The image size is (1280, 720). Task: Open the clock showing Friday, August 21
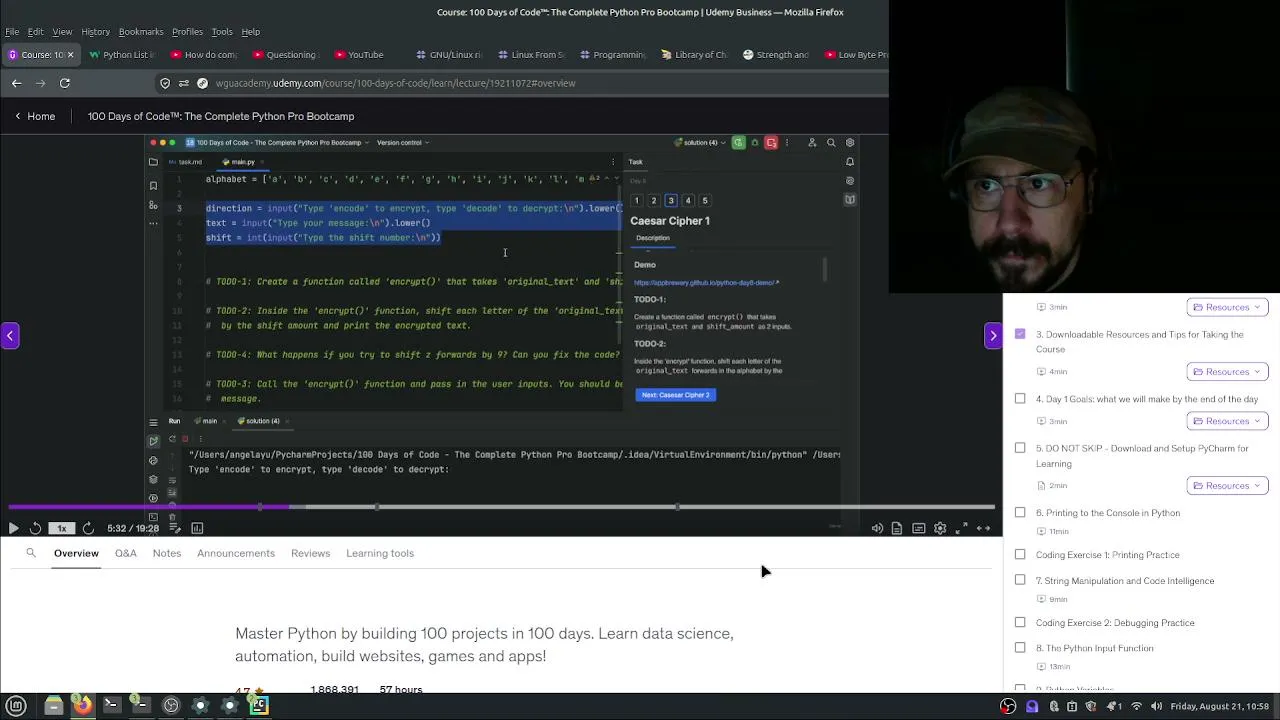pos(1219,706)
